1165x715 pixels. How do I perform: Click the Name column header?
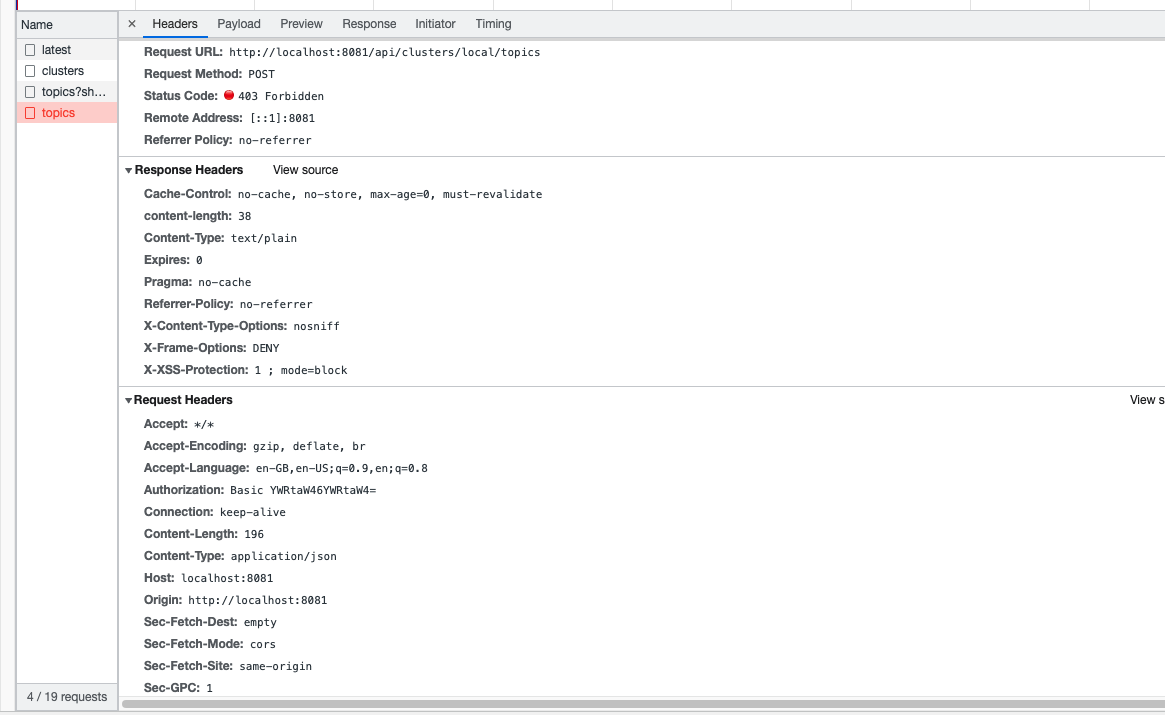click(36, 24)
